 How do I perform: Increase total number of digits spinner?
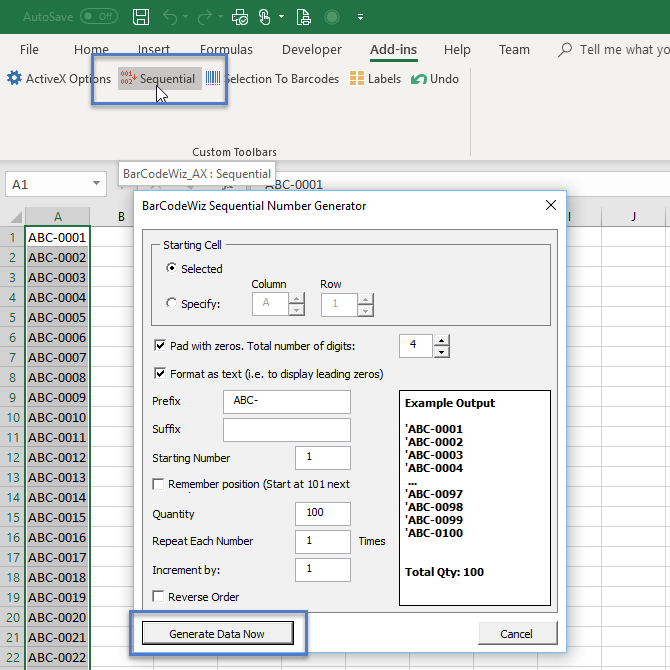pos(442,341)
